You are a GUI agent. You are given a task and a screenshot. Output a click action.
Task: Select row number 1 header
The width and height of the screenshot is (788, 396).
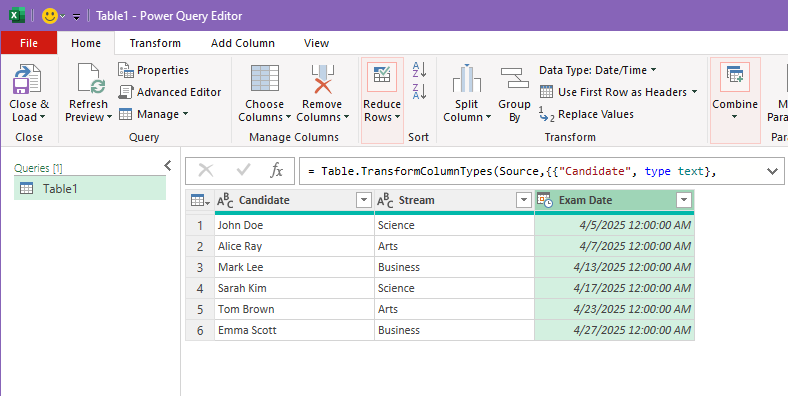coord(200,225)
